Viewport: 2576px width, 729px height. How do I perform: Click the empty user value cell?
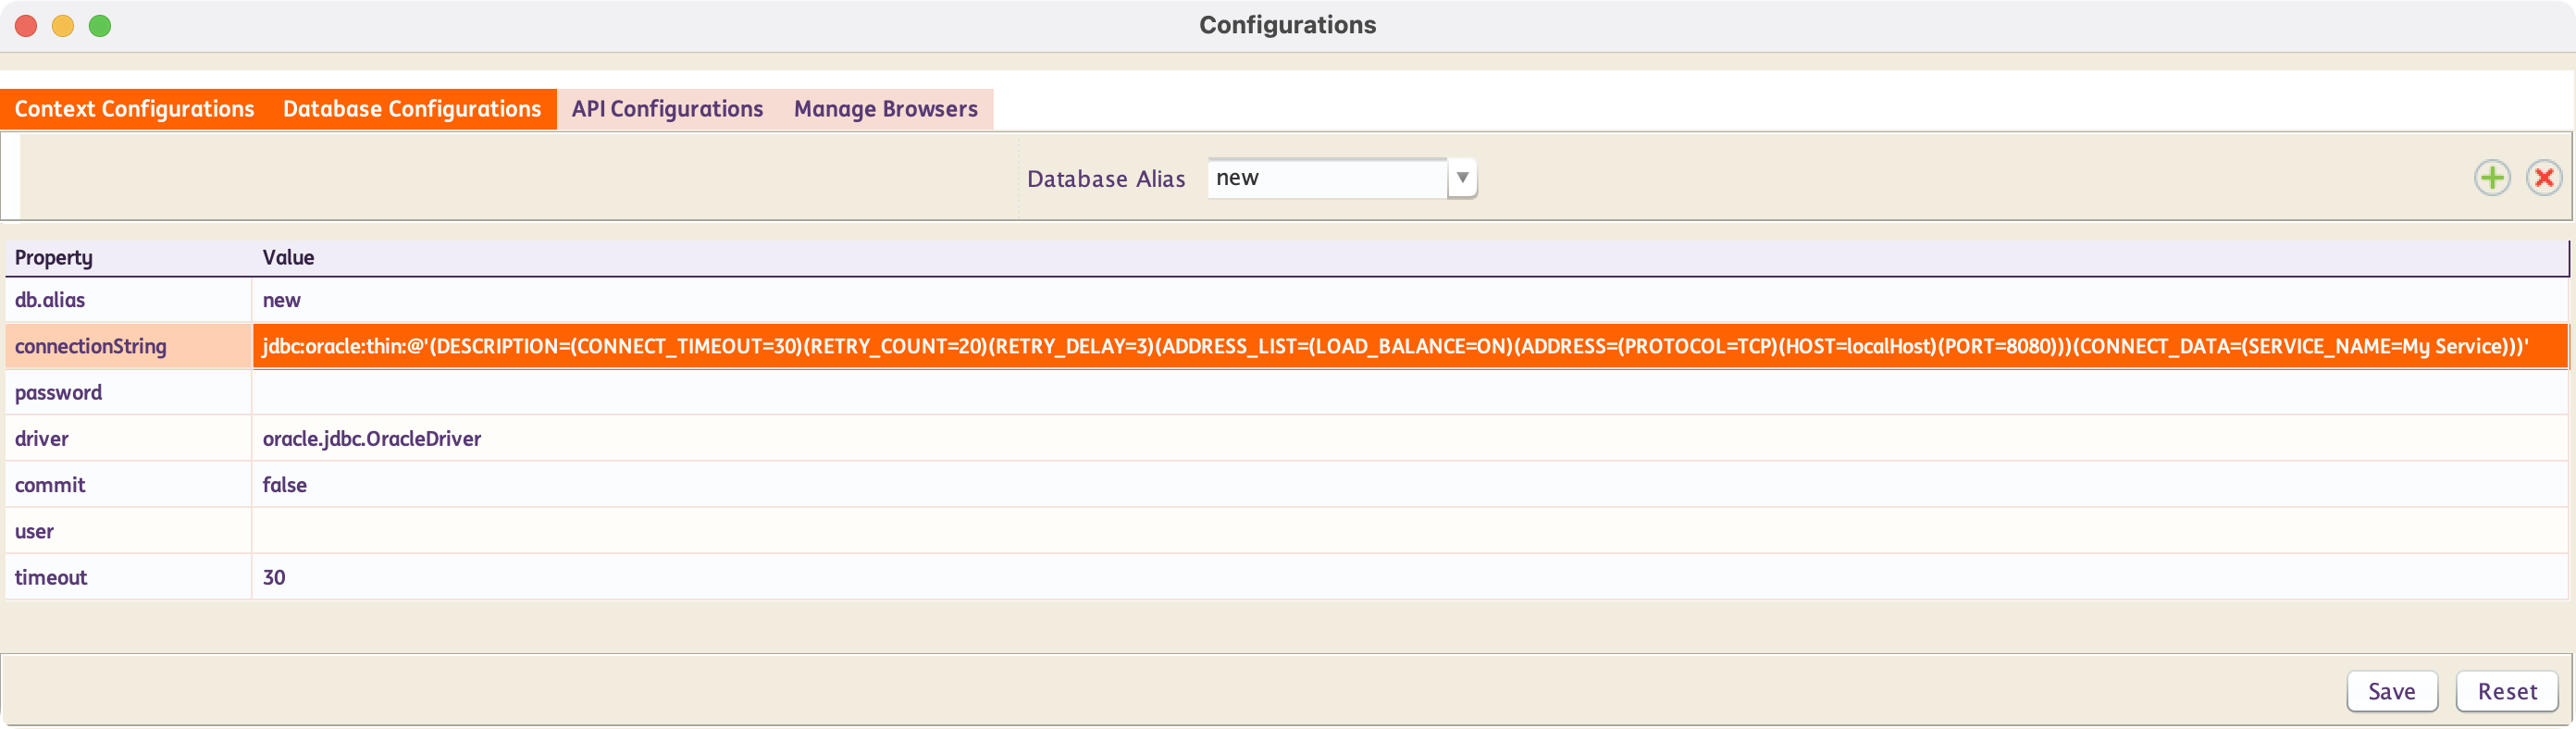click(x=1408, y=531)
